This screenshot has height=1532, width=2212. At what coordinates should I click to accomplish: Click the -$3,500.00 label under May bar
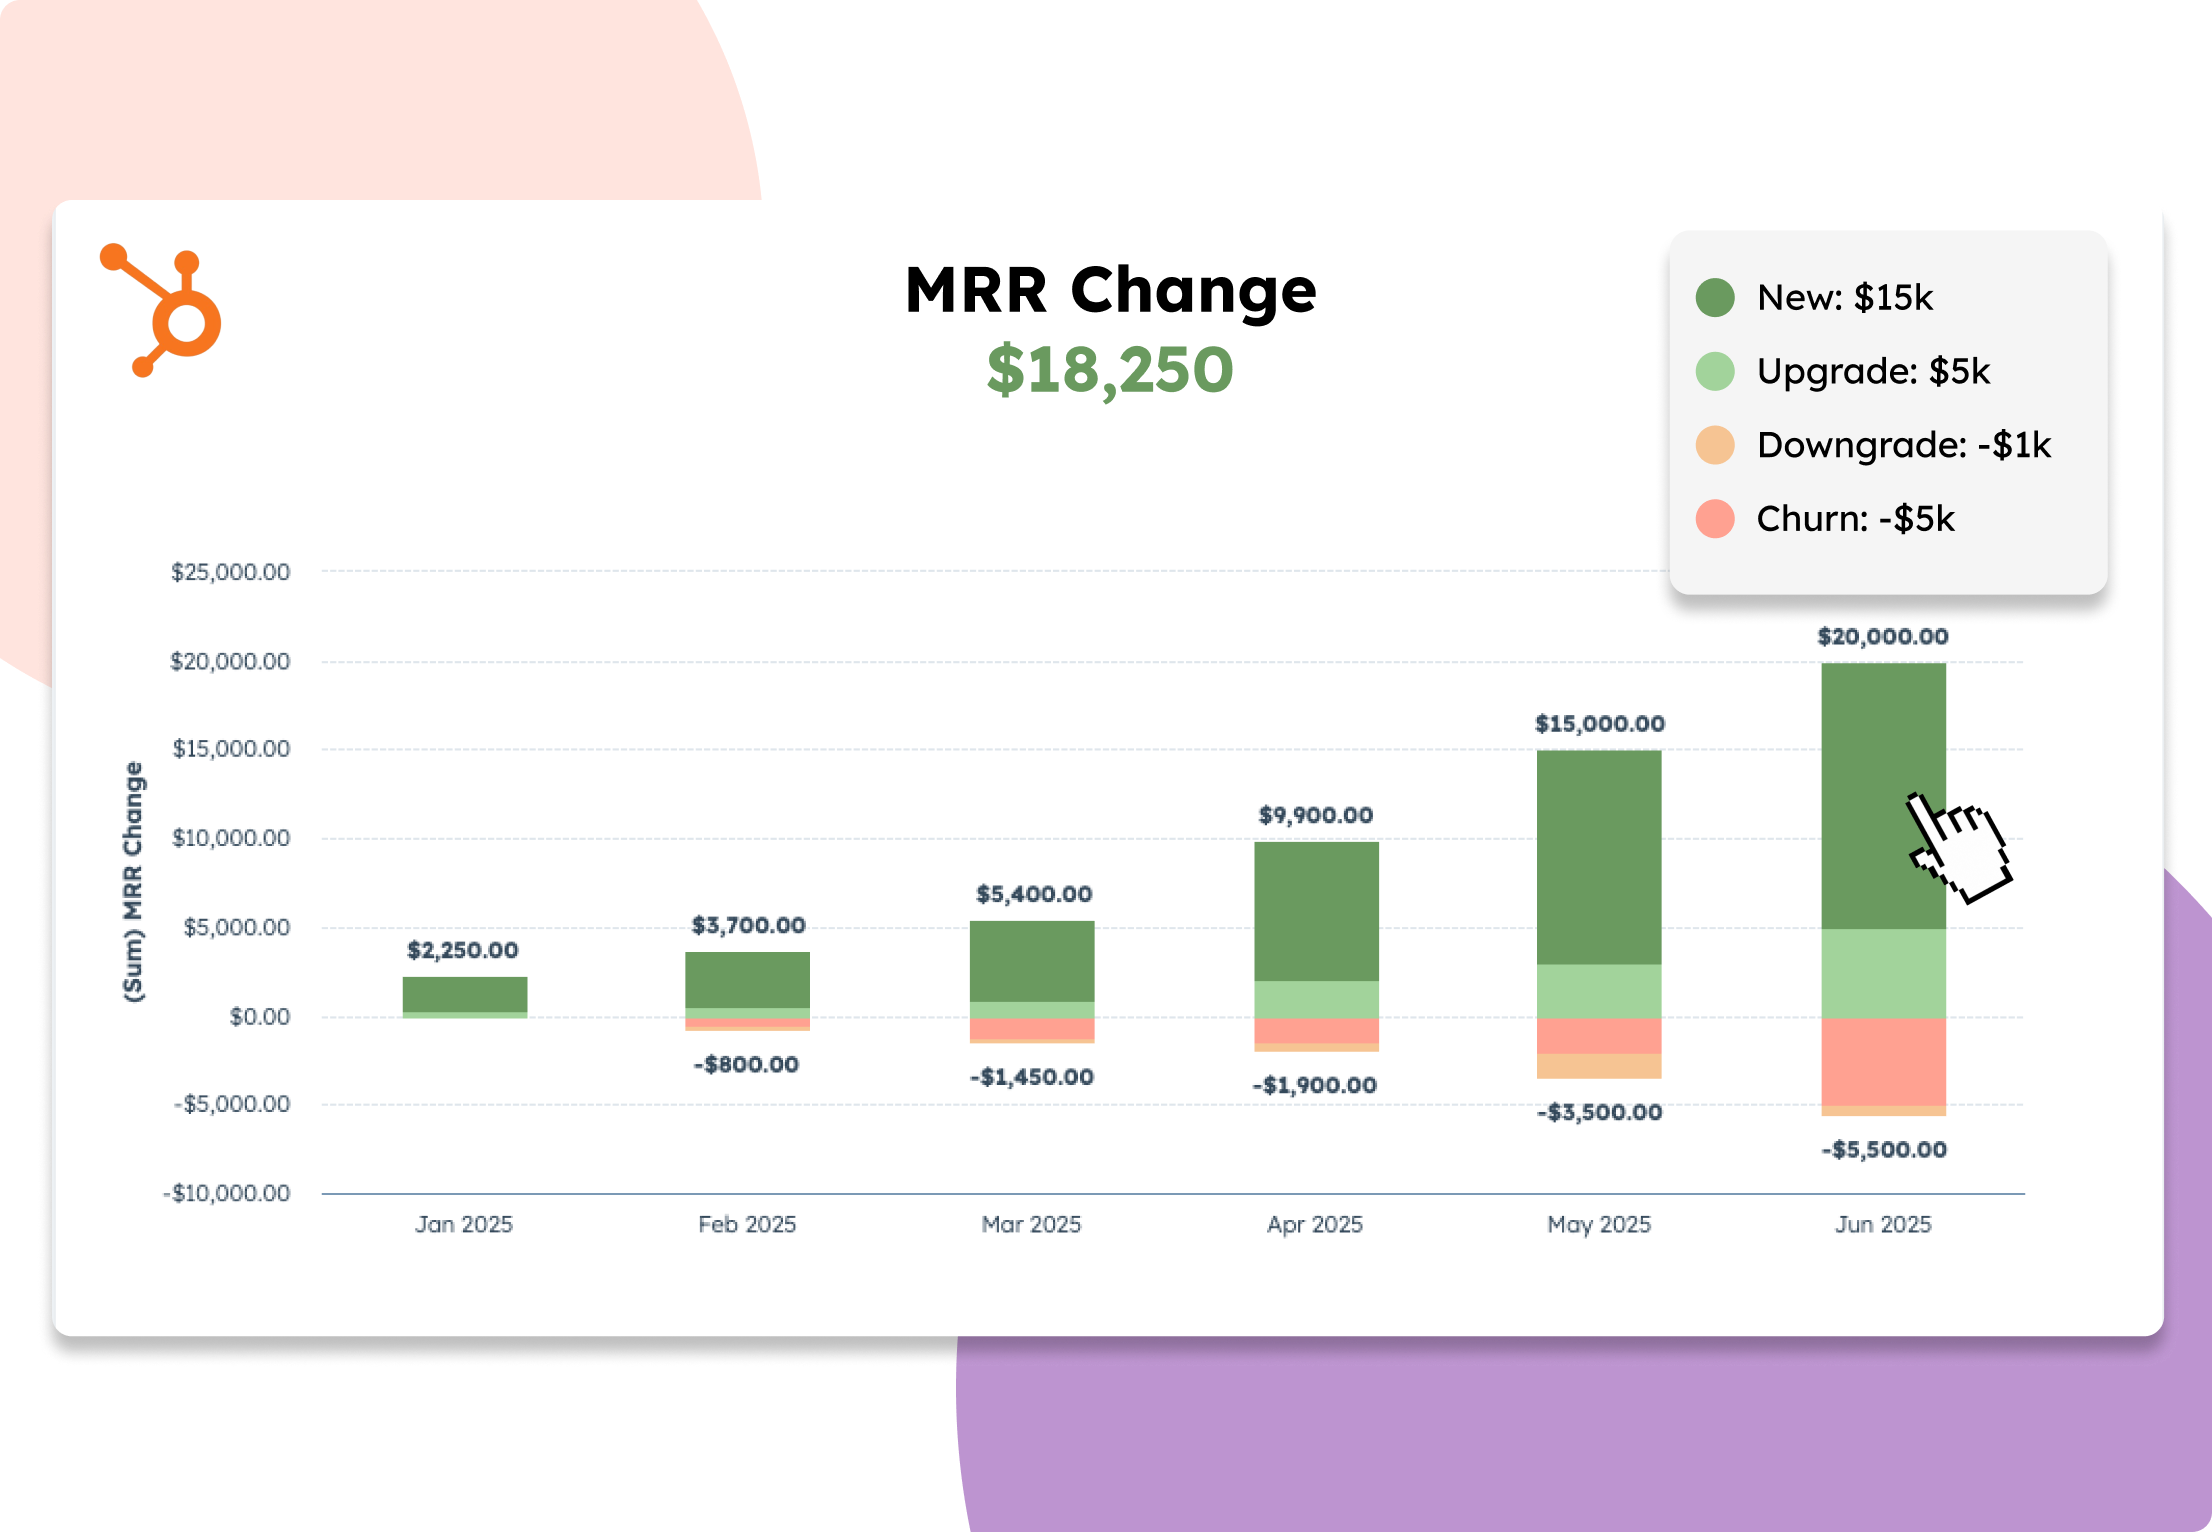coord(1599,1112)
